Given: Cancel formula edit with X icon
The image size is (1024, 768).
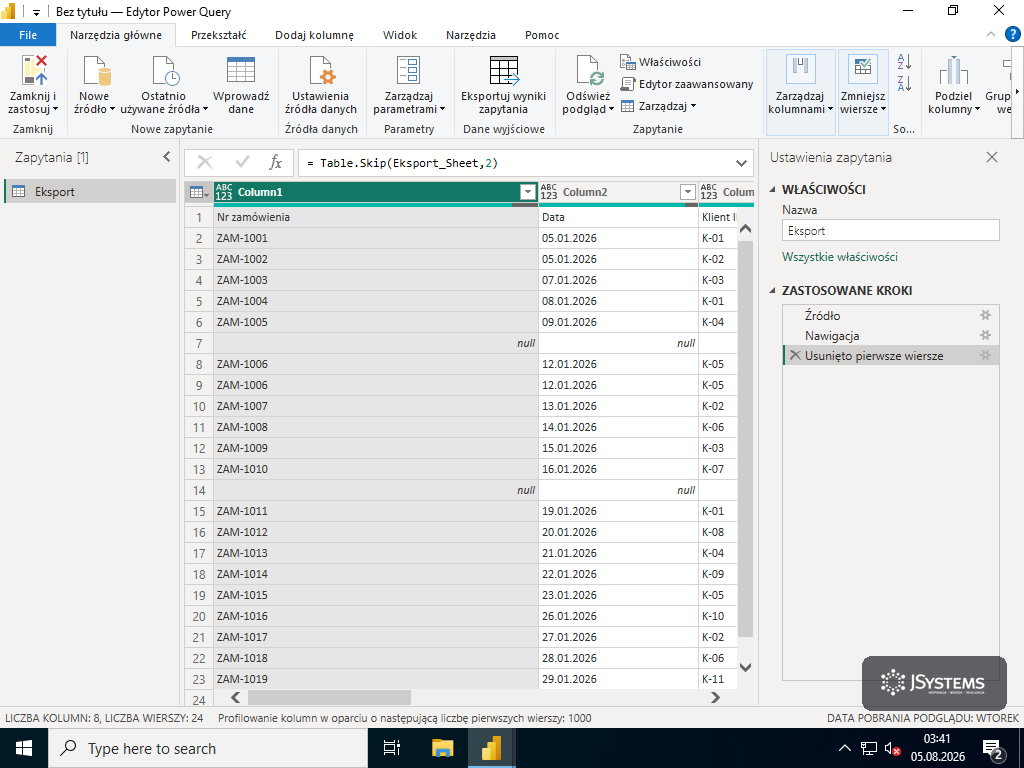Looking at the screenshot, I should [x=205, y=163].
